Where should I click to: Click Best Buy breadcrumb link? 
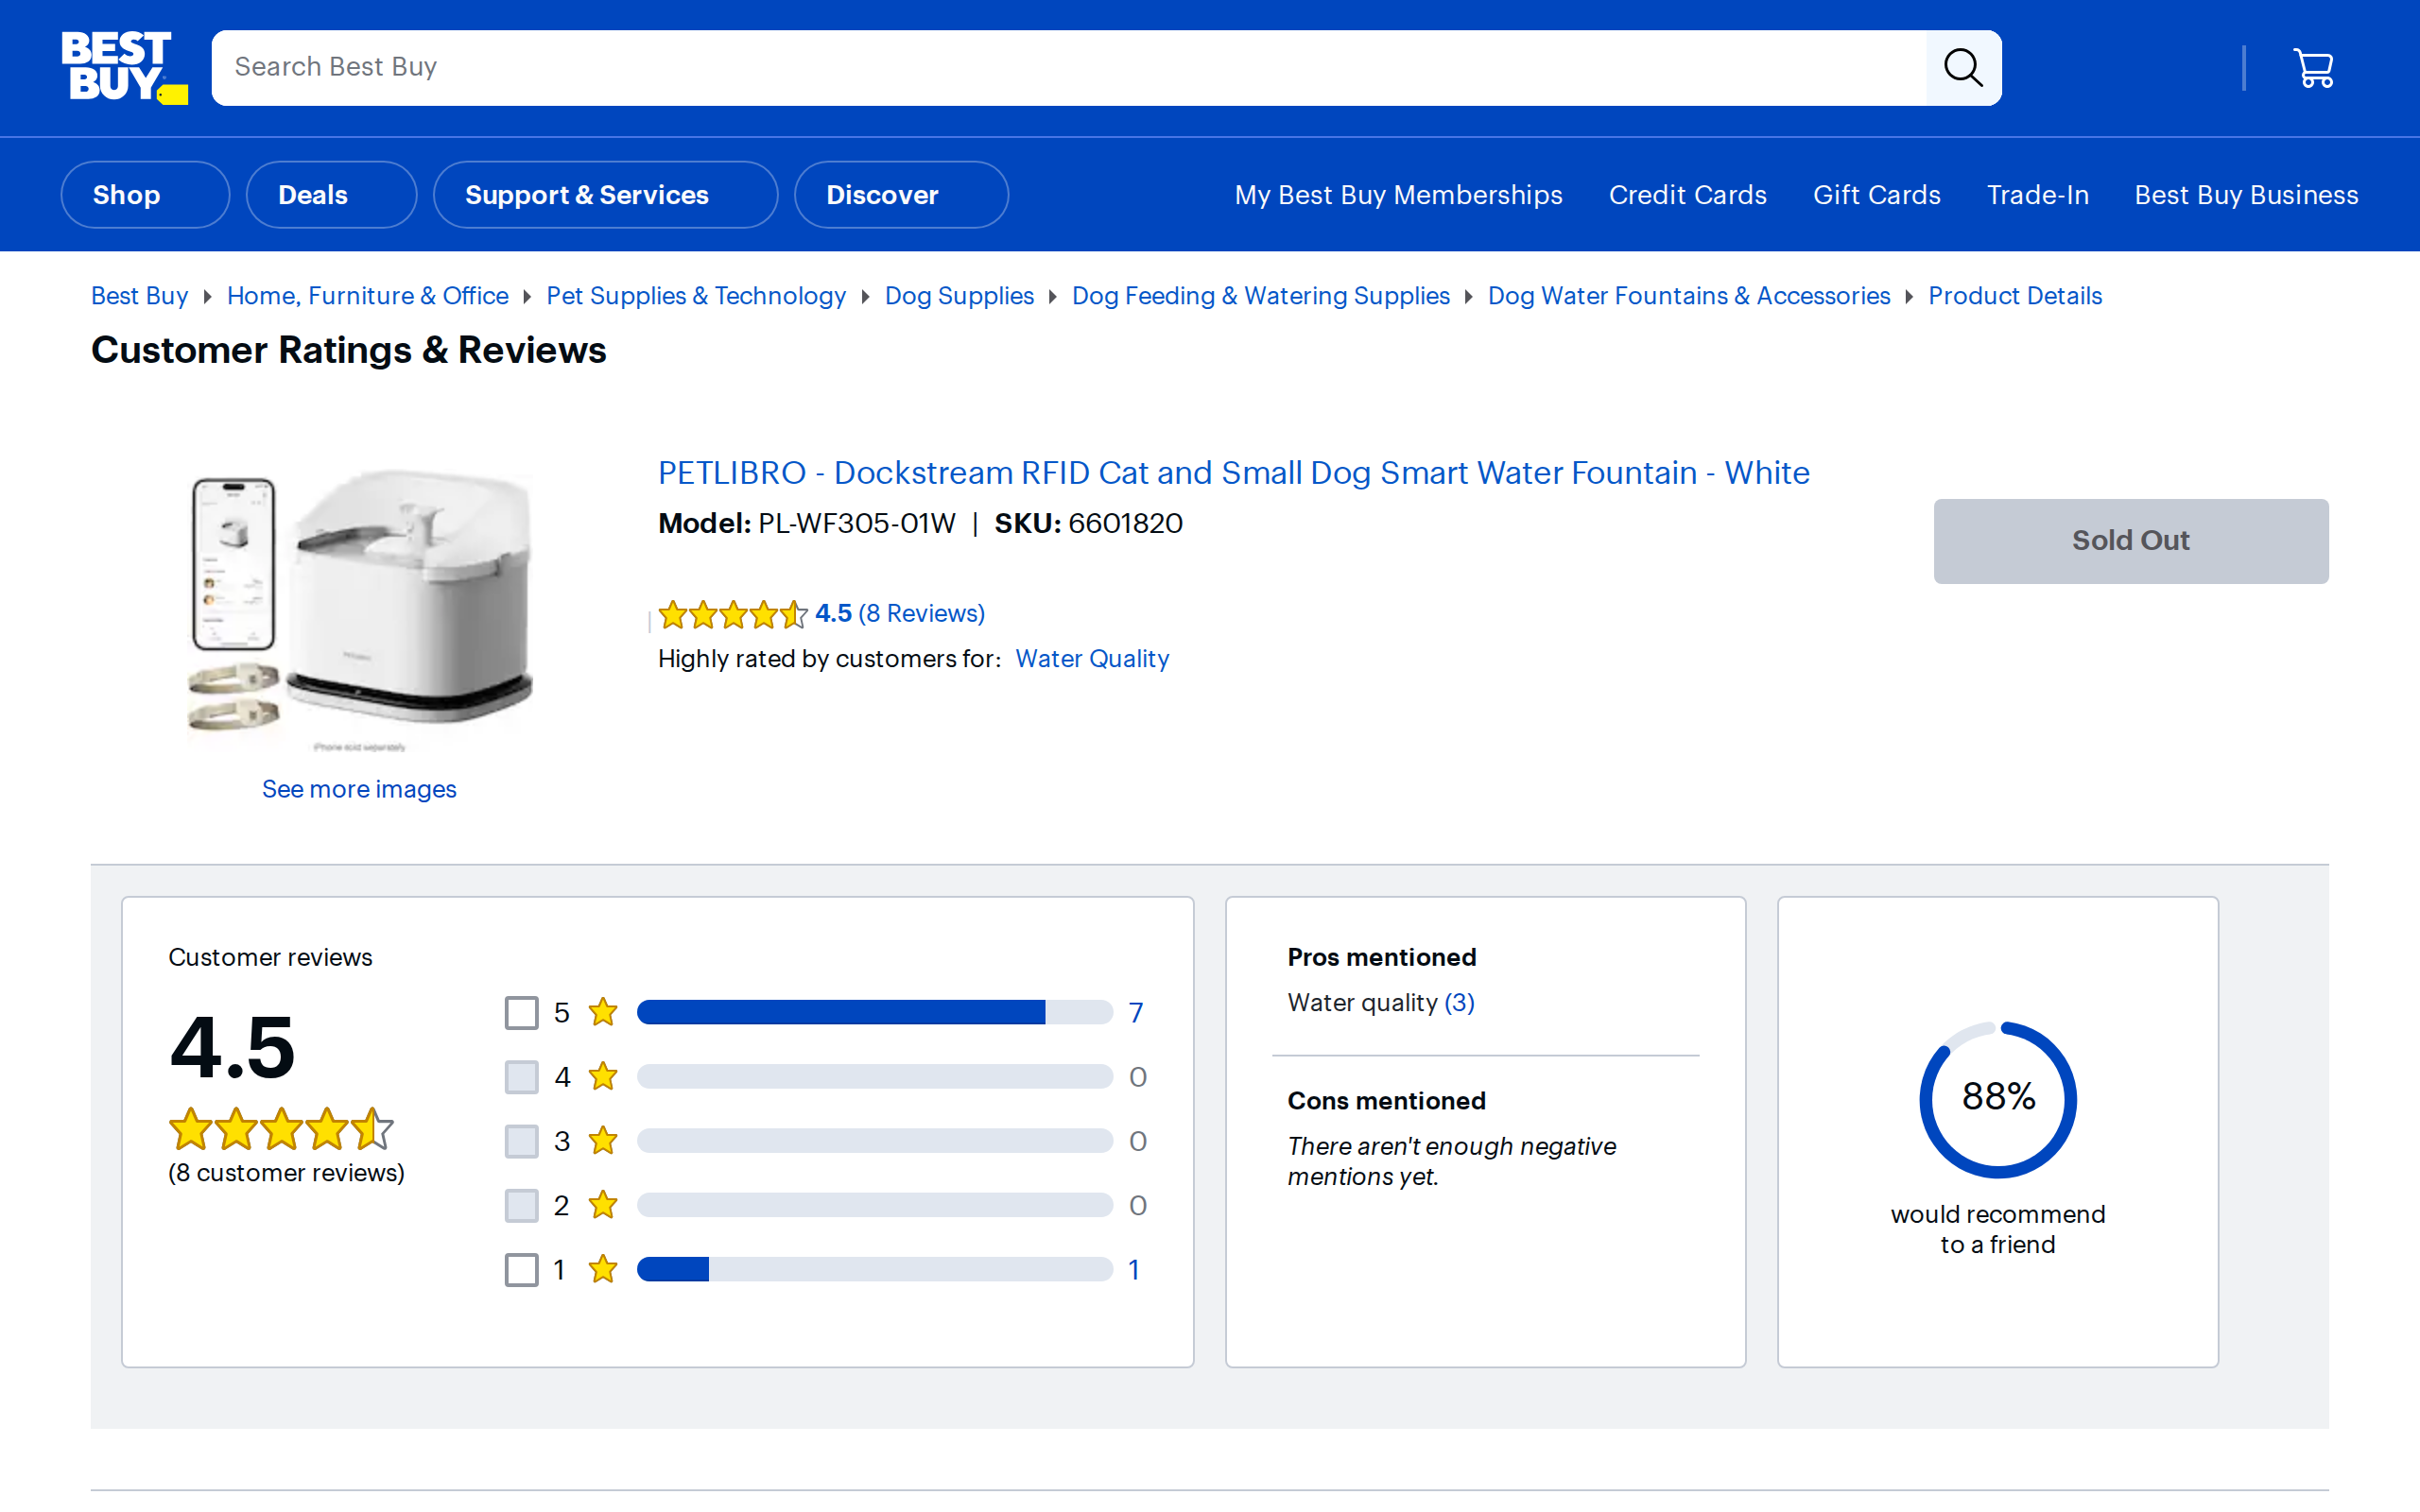(140, 296)
